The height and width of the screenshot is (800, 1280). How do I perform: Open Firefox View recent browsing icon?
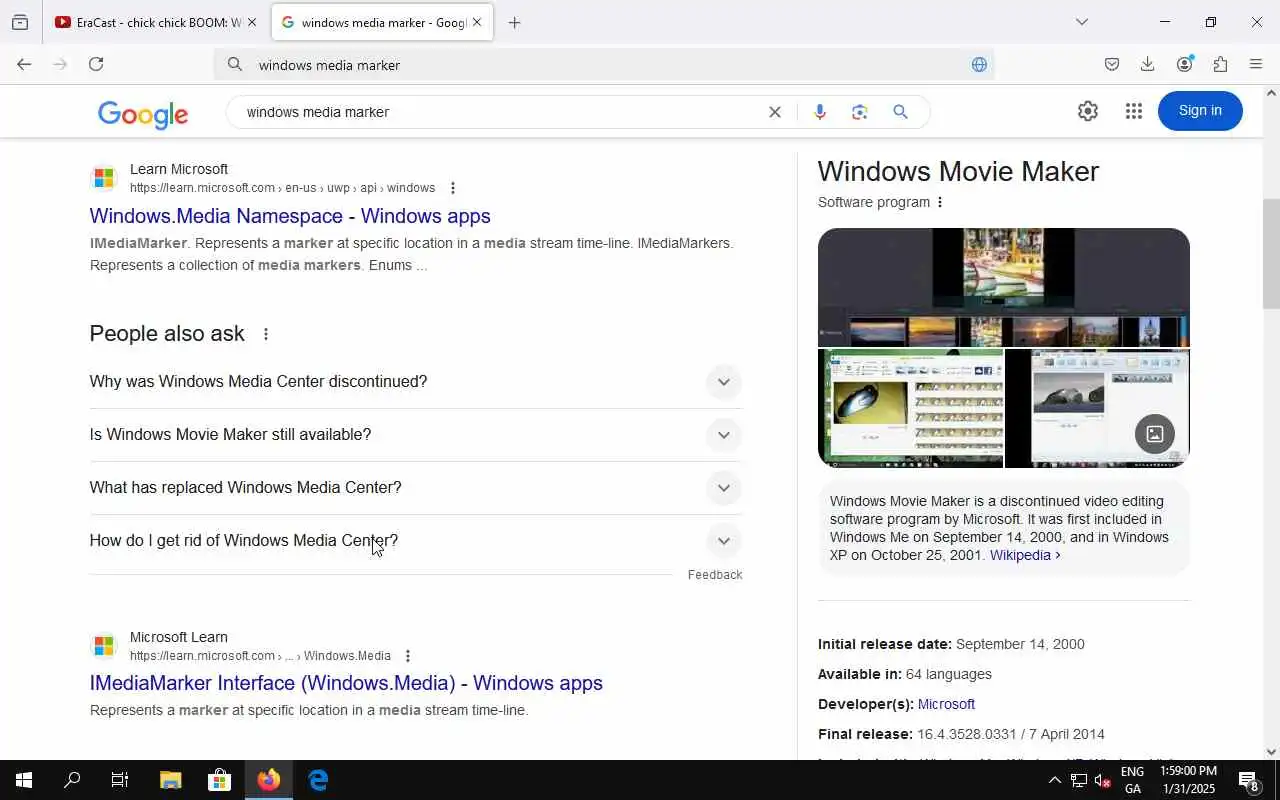coord(20,22)
